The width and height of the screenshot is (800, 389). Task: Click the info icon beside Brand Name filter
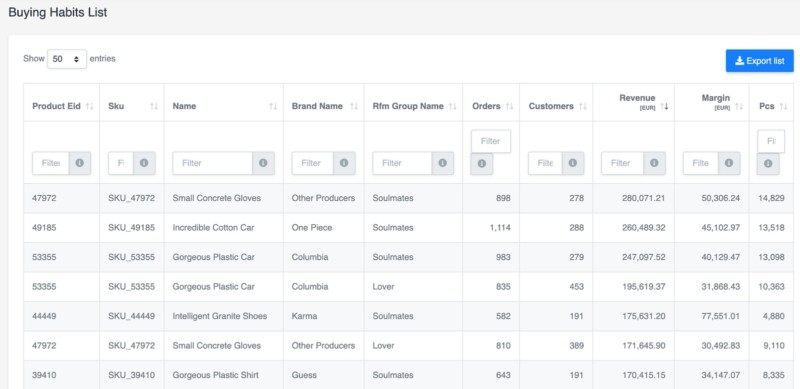tap(344, 163)
